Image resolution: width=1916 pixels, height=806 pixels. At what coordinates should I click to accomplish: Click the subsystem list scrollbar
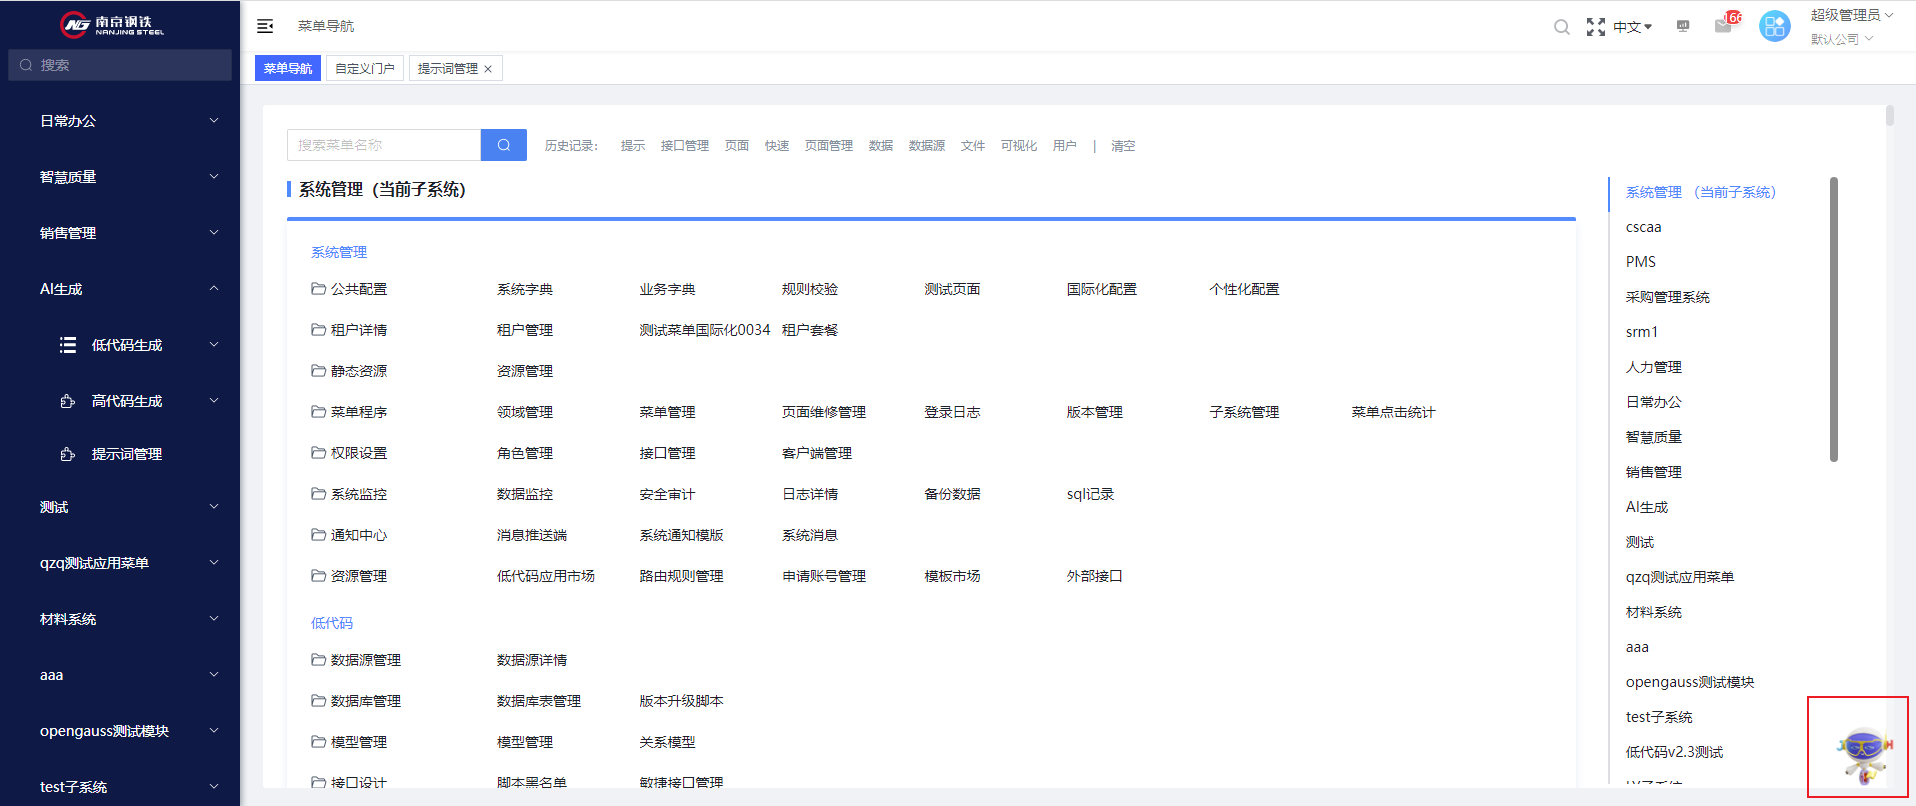point(1834,319)
